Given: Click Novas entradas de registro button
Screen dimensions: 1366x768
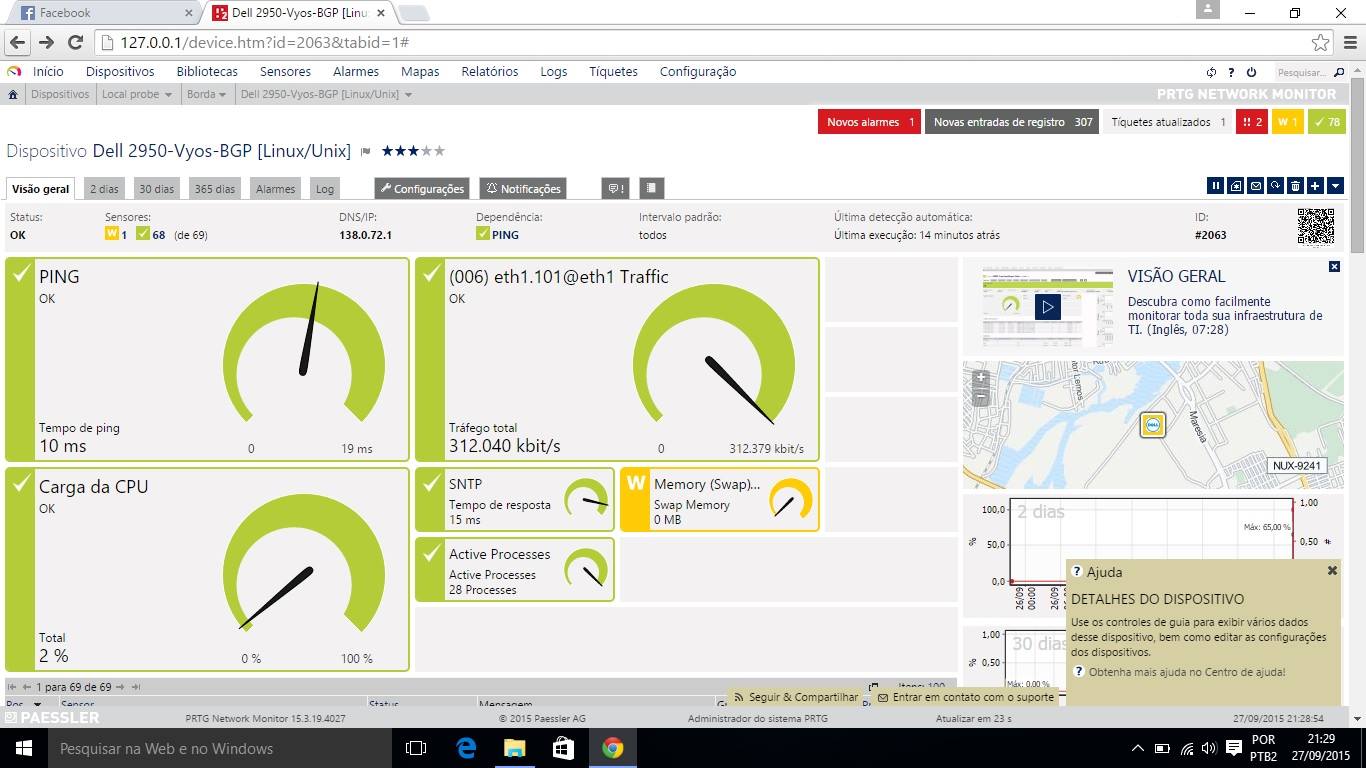Looking at the screenshot, I should [1012, 122].
